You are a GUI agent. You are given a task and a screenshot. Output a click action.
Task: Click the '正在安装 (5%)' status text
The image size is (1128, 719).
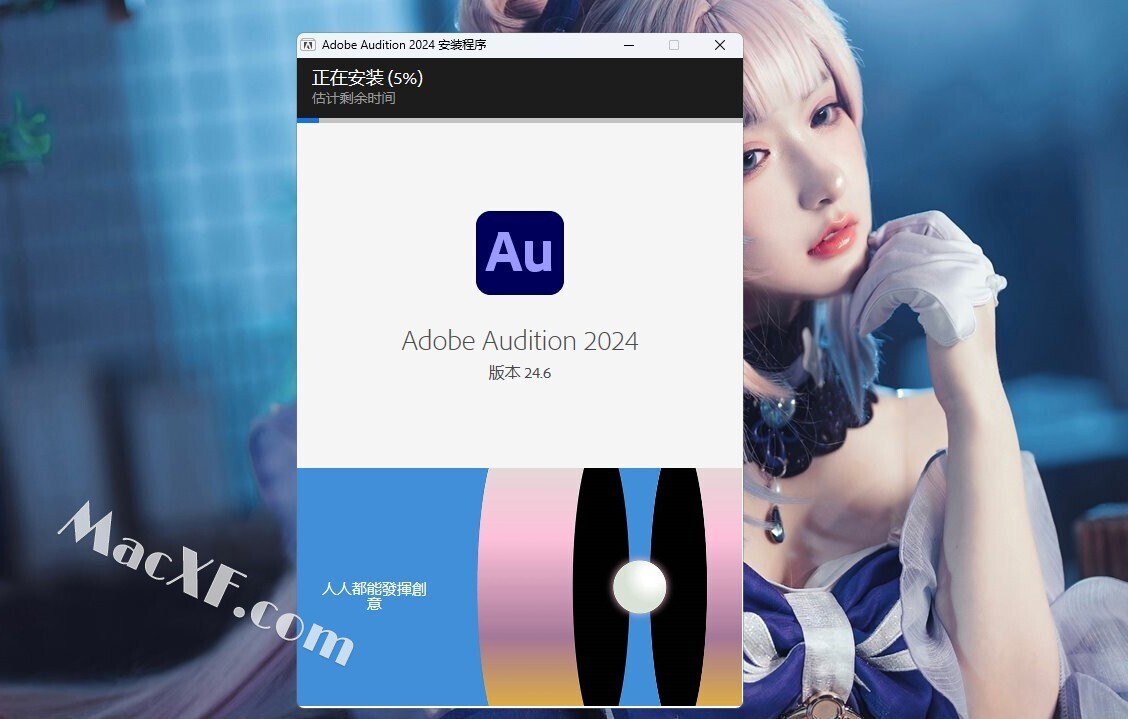coord(368,78)
